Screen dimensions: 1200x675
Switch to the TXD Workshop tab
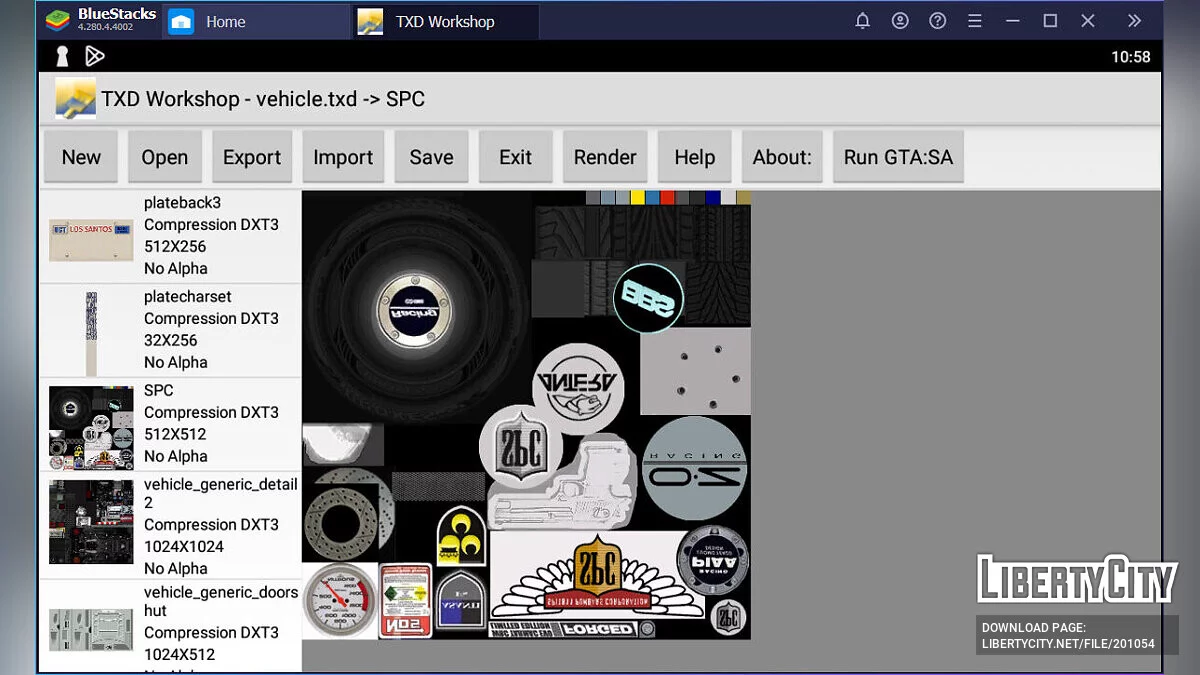coord(444,21)
